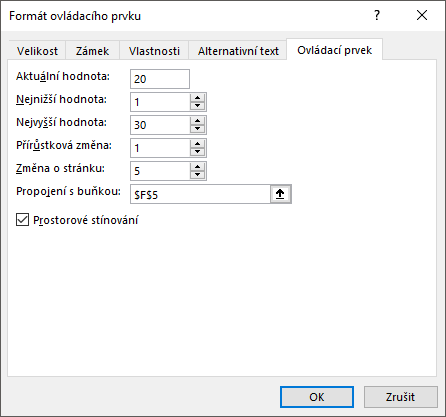Go to the Alternativní text tab

click(238, 51)
